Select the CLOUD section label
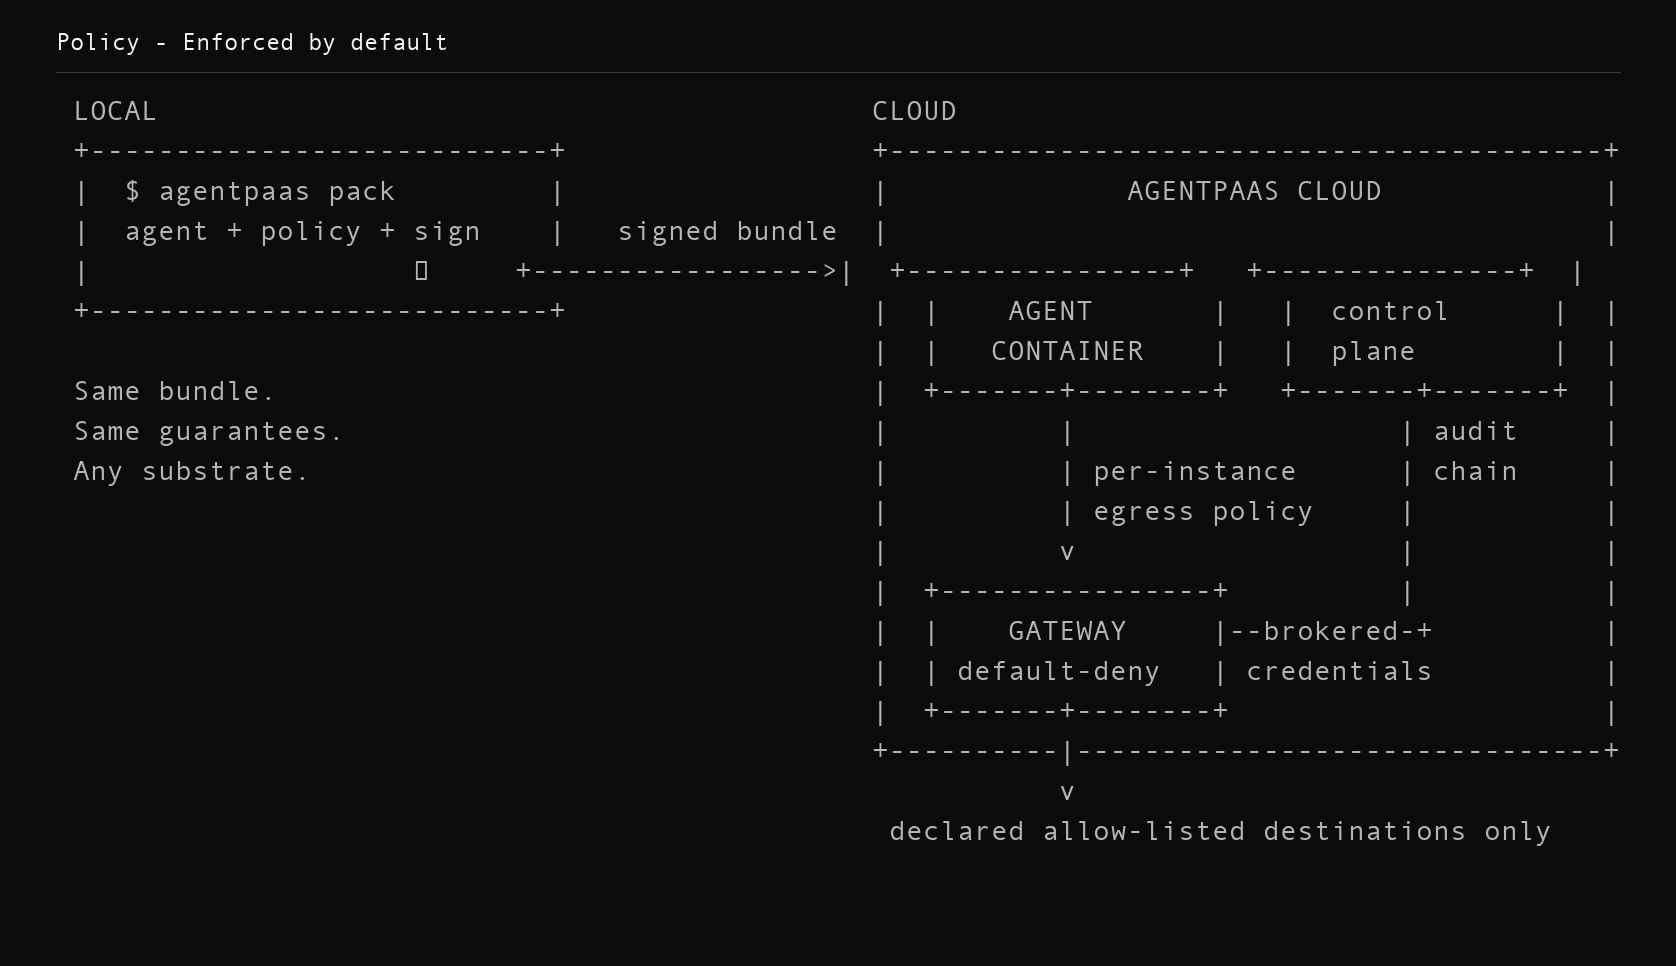 [914, 111]
